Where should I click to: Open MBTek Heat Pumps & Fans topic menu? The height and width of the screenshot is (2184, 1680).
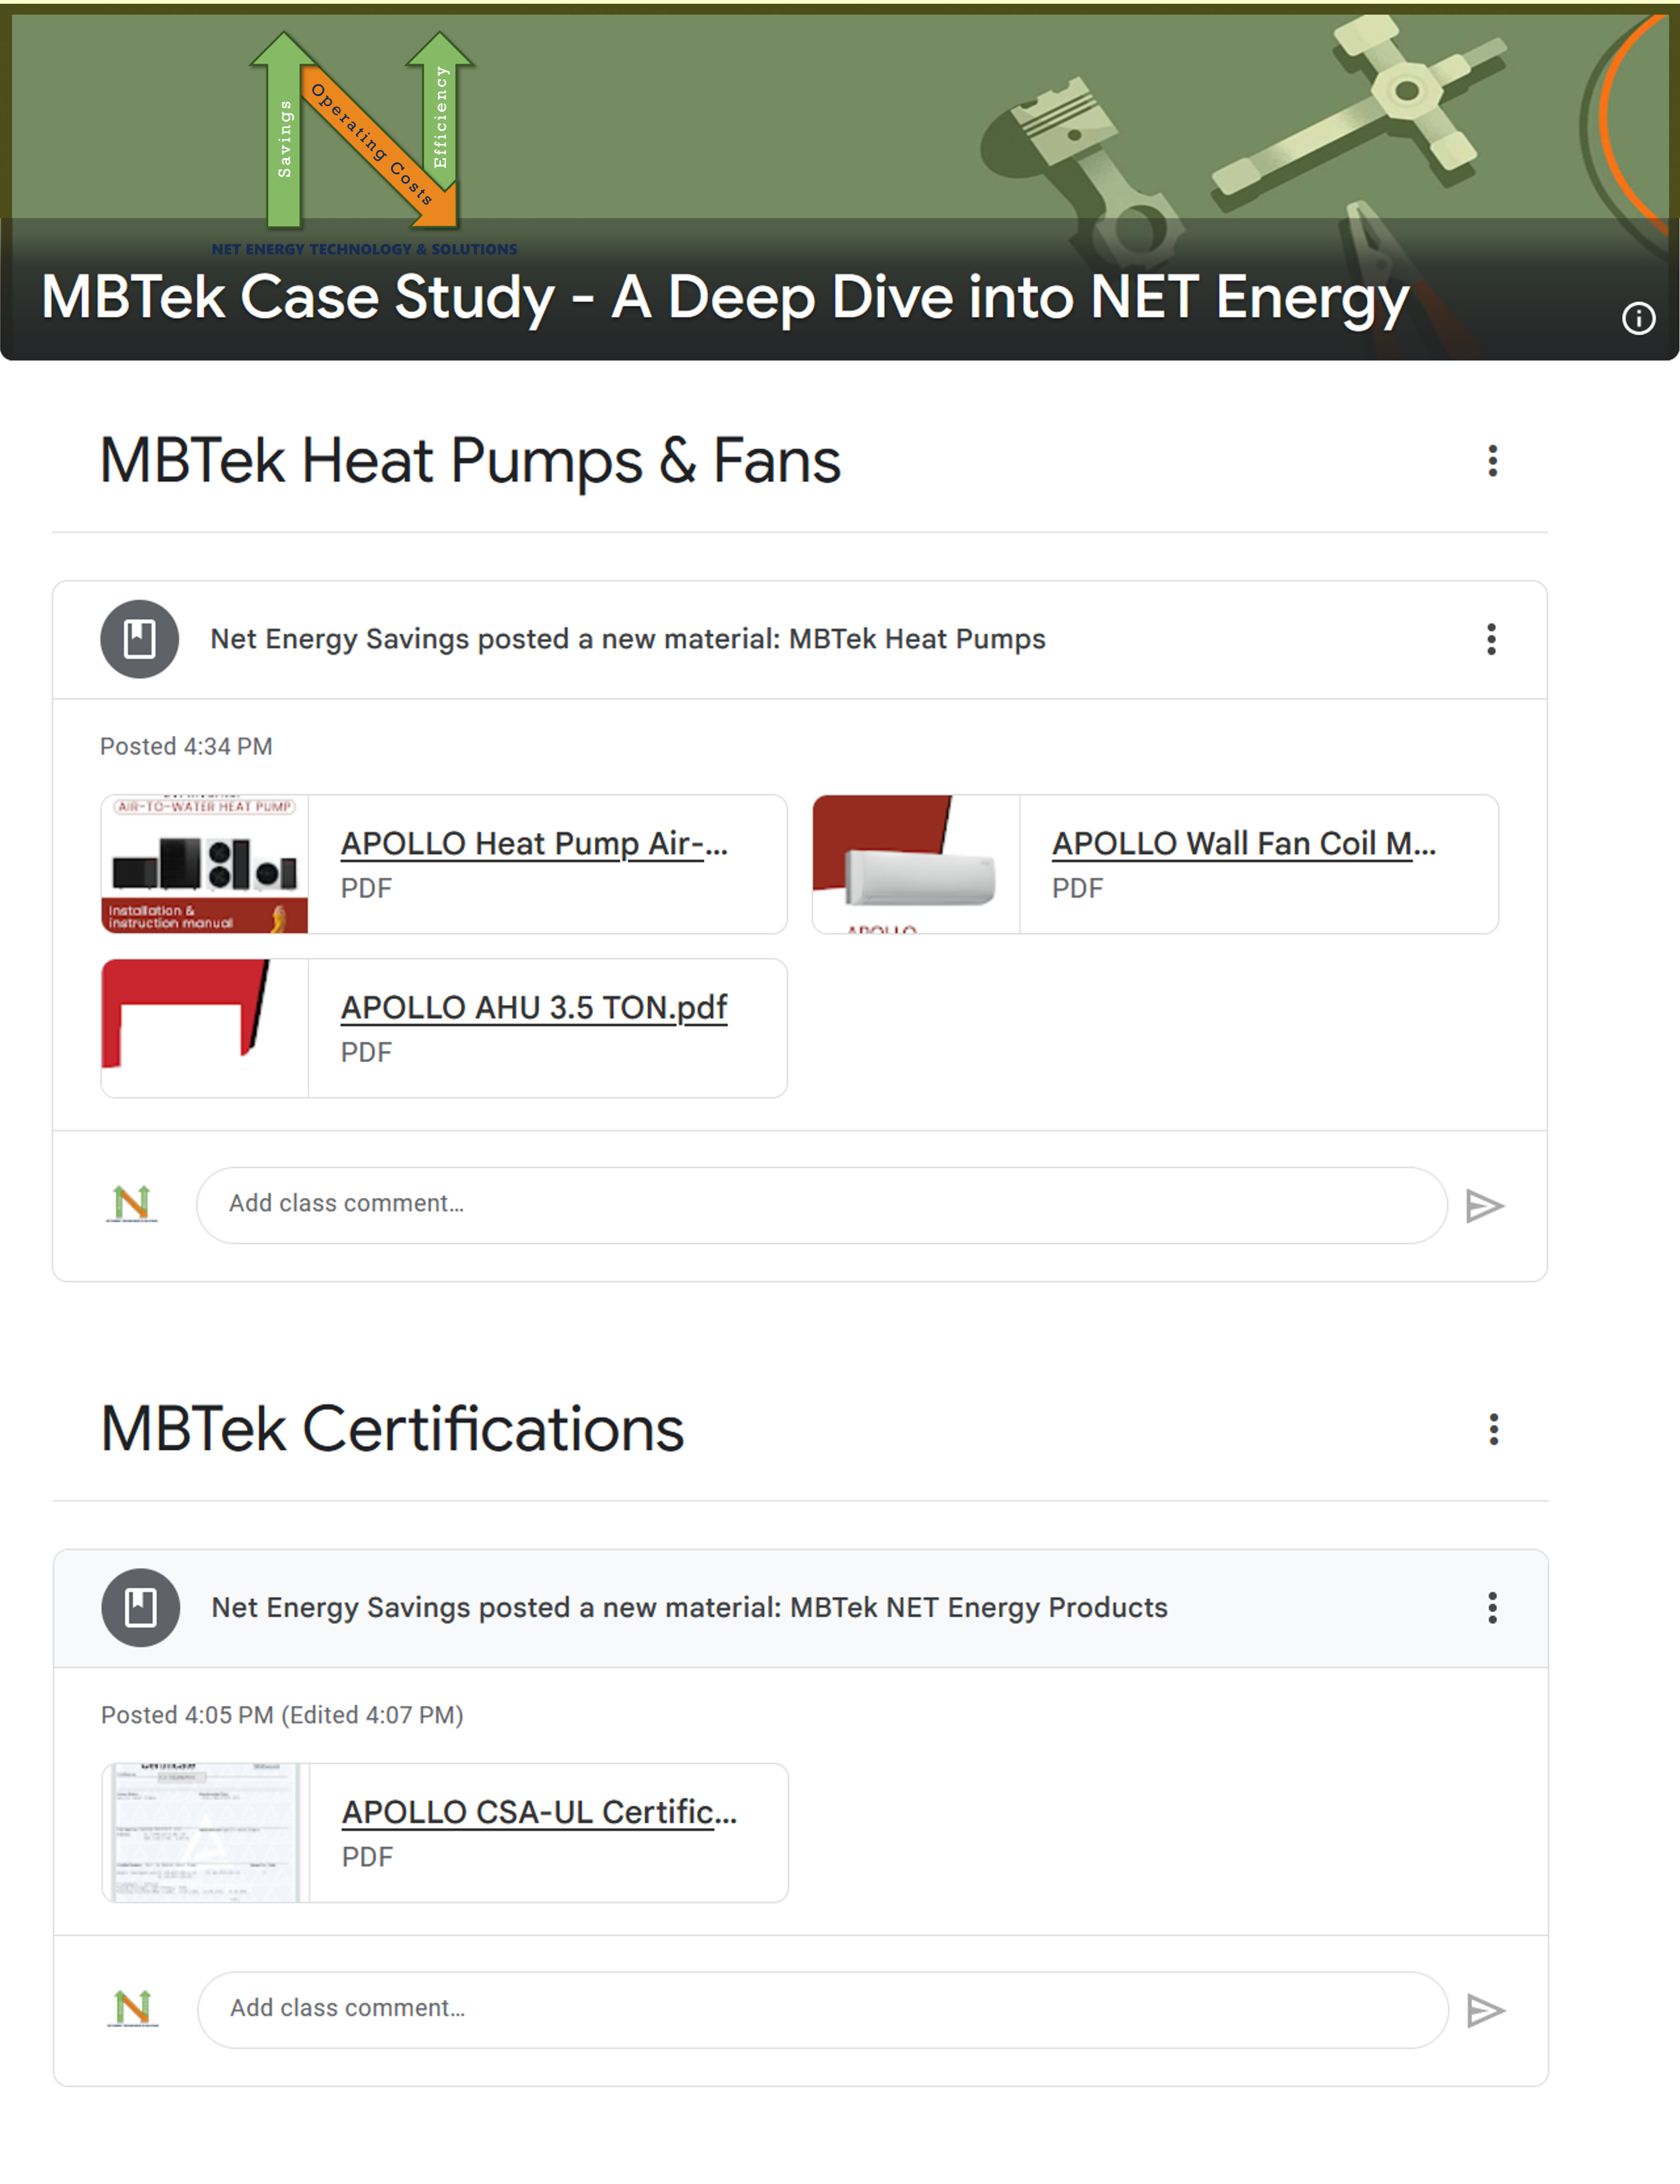pos(1492,461)
